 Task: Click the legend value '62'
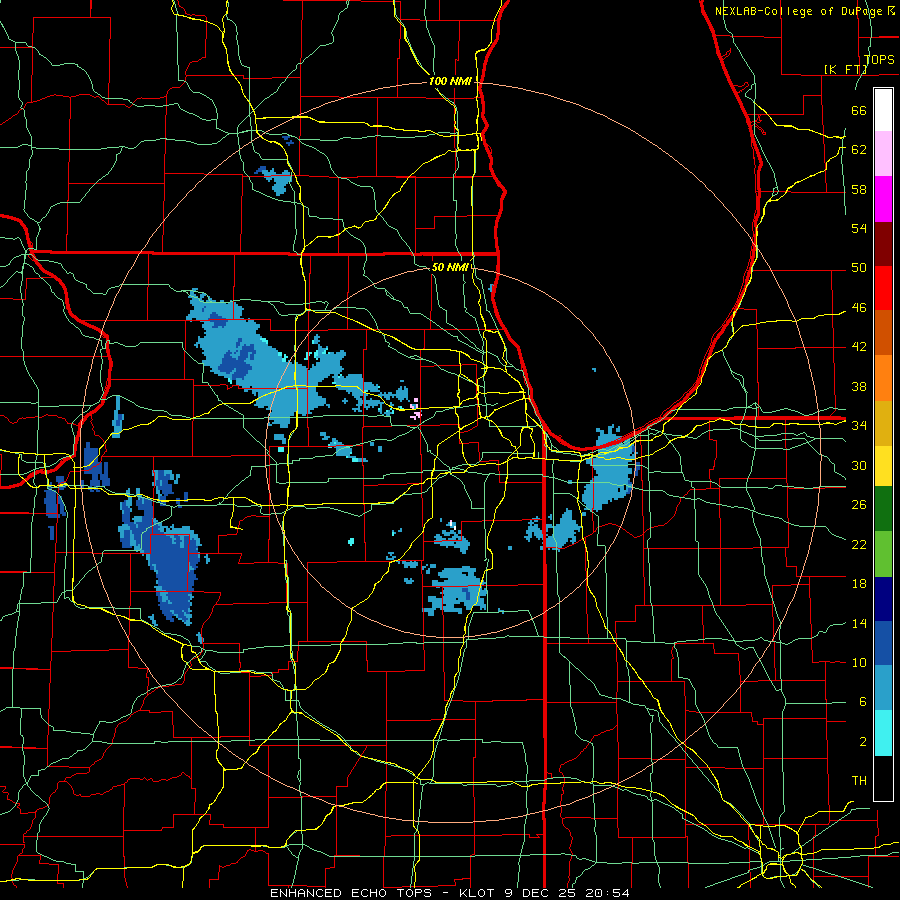point(859,149)
